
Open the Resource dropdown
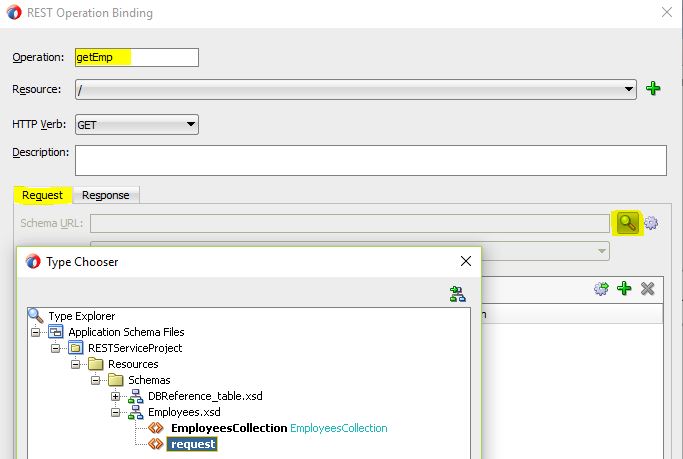tap(629, 89)
